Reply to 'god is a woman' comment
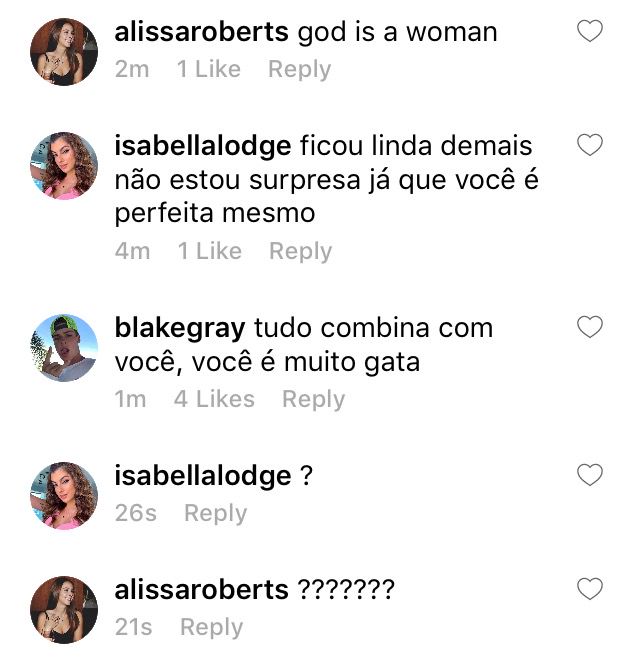 tap(300, 69)
